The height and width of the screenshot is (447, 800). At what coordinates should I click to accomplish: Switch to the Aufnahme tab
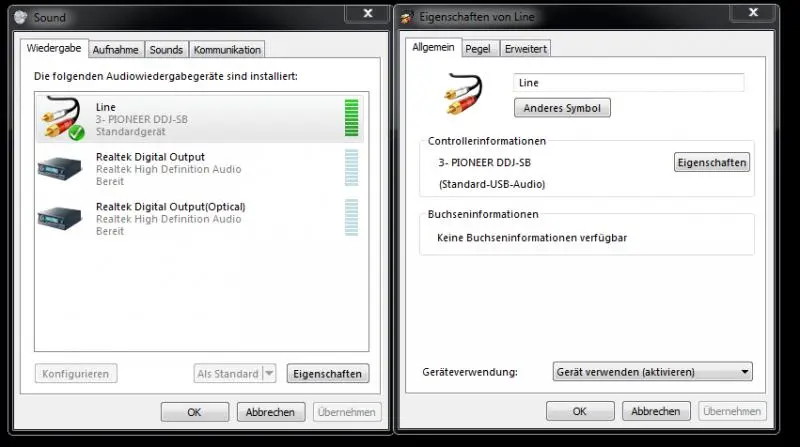click(x=116, y=49)
